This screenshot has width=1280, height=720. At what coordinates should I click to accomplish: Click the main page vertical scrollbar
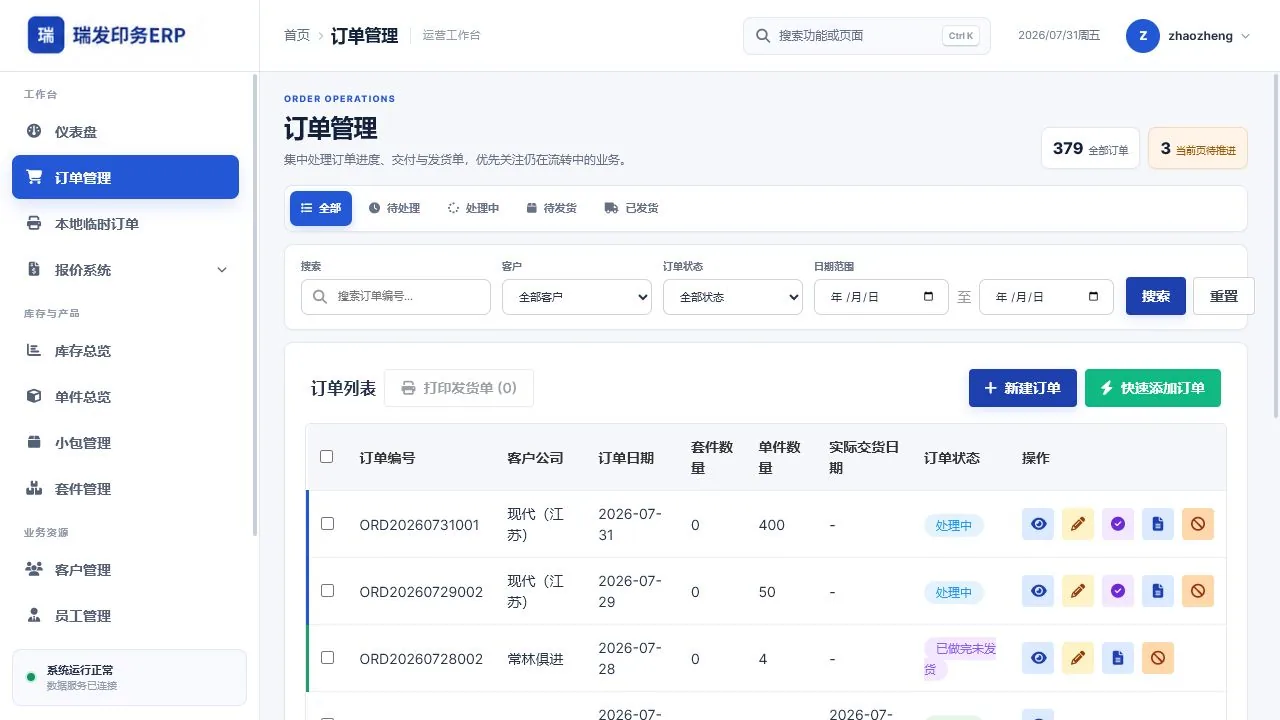pyautogui.click(x=1276, y=244)
